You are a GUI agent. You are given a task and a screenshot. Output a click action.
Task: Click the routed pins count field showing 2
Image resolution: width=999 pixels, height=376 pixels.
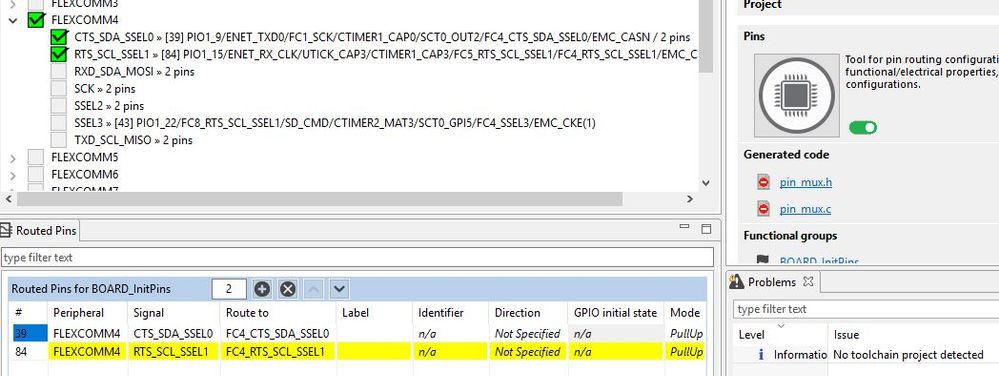coord(229,289)
